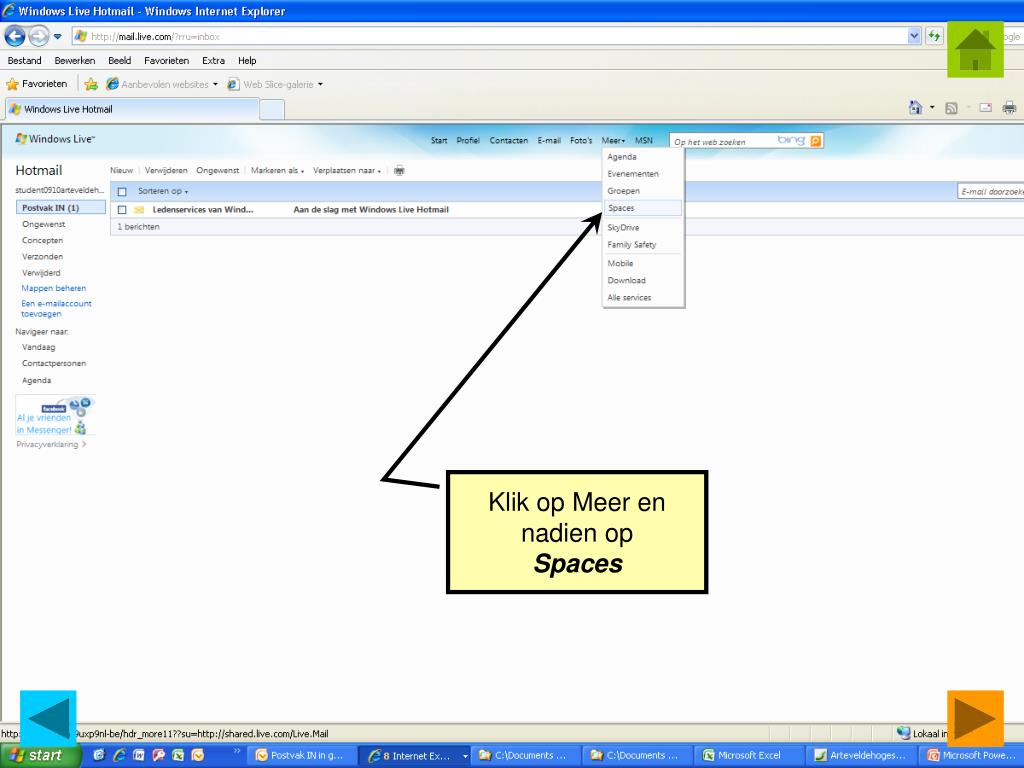Click the print toolbar icon
The width and height of the screenshot is (1024, 768).
click(x=1009, y=108)
